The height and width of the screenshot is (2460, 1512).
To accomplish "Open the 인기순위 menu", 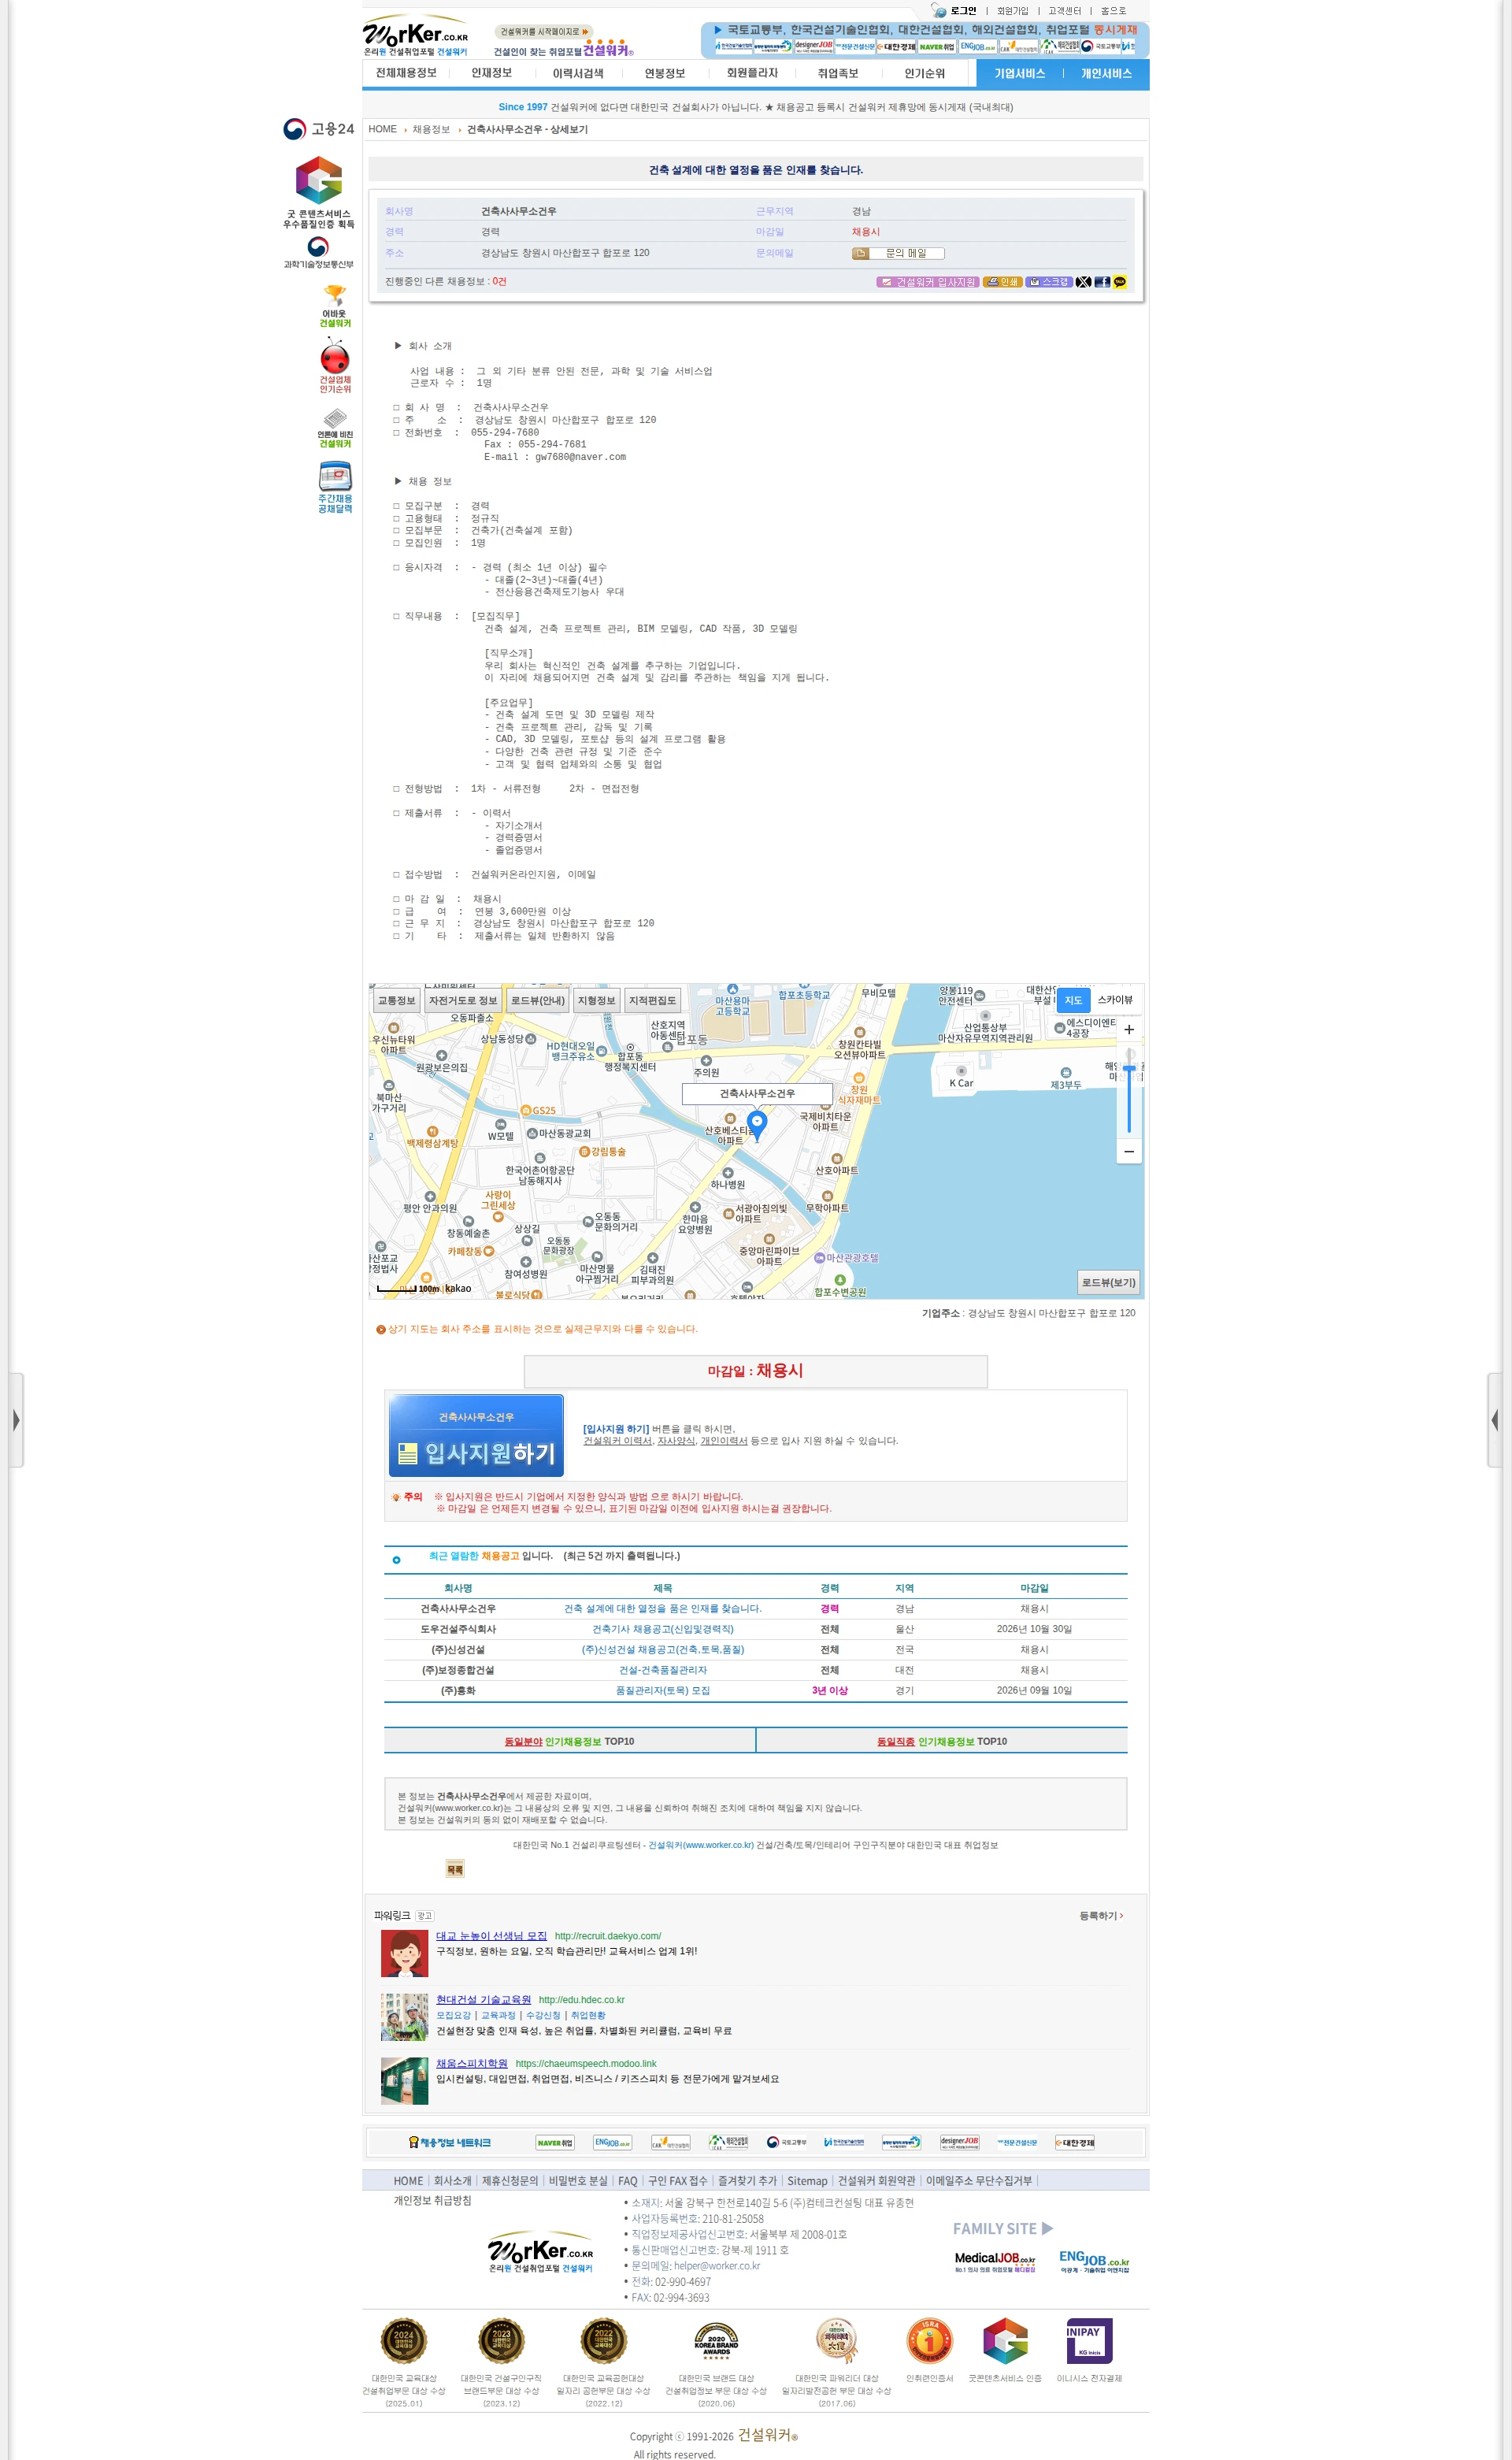I will [x=924, y=73].
